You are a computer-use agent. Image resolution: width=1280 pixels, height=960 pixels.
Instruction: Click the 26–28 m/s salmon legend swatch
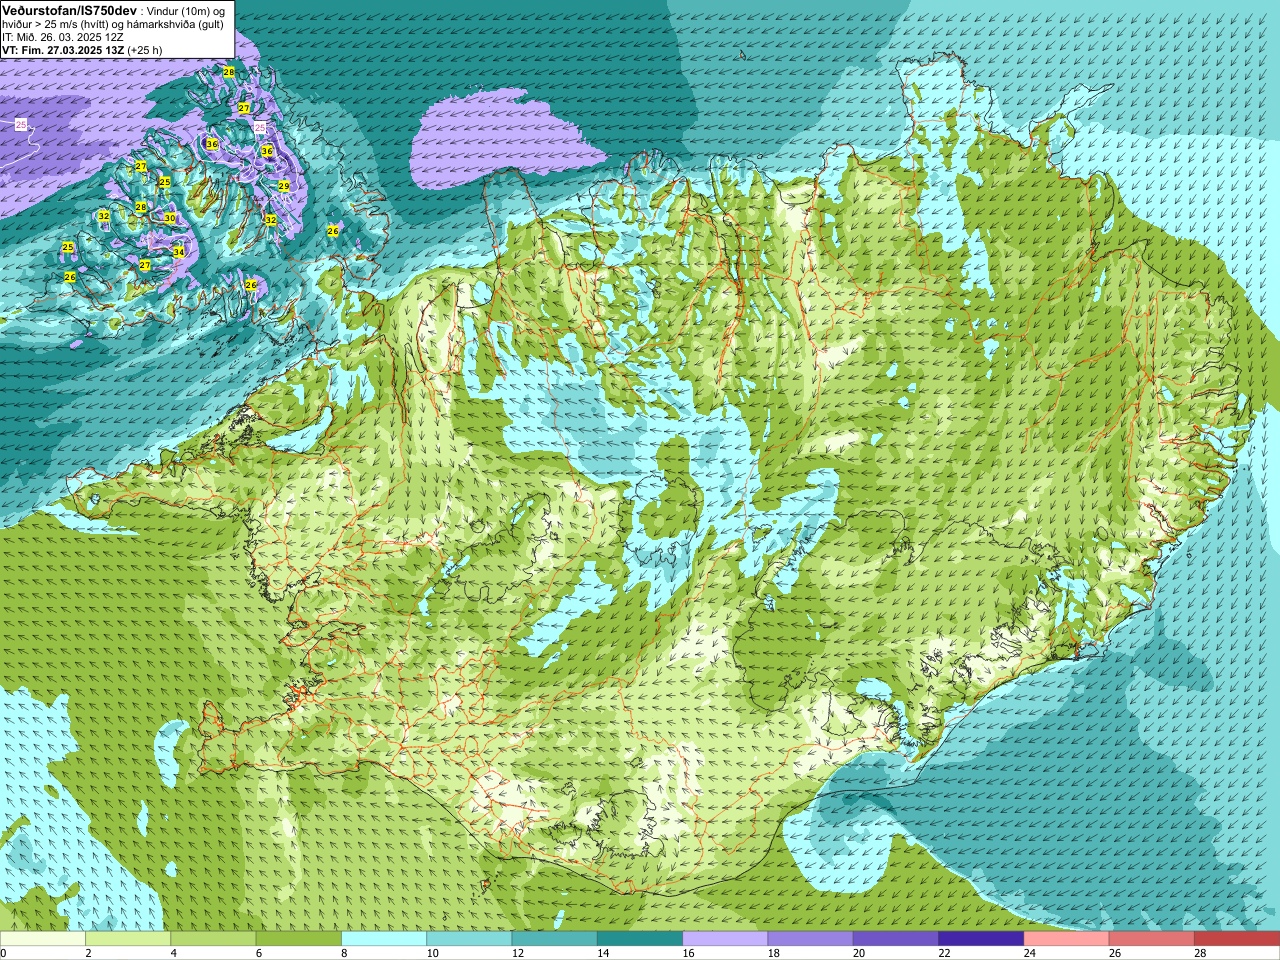pyautogui.click(x=1151, y=939)
